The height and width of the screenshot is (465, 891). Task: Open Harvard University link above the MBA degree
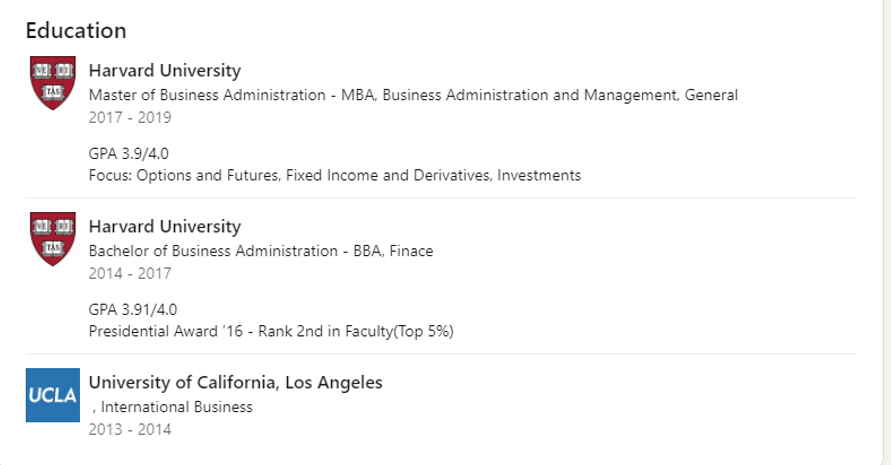[165, 71]
